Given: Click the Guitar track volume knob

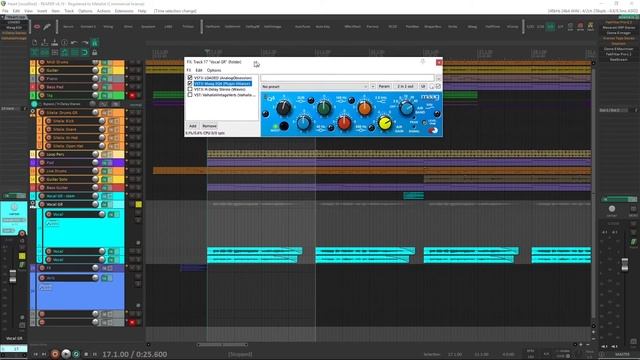Looking at the screenshot, I should point(96,70).
